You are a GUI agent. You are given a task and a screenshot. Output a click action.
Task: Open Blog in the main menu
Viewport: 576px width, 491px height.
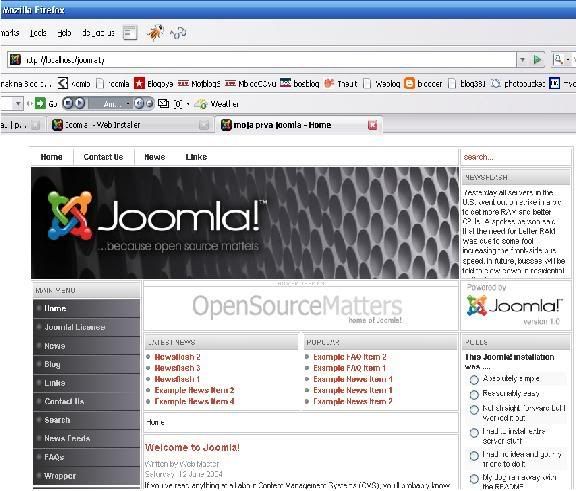click(86, 364)
